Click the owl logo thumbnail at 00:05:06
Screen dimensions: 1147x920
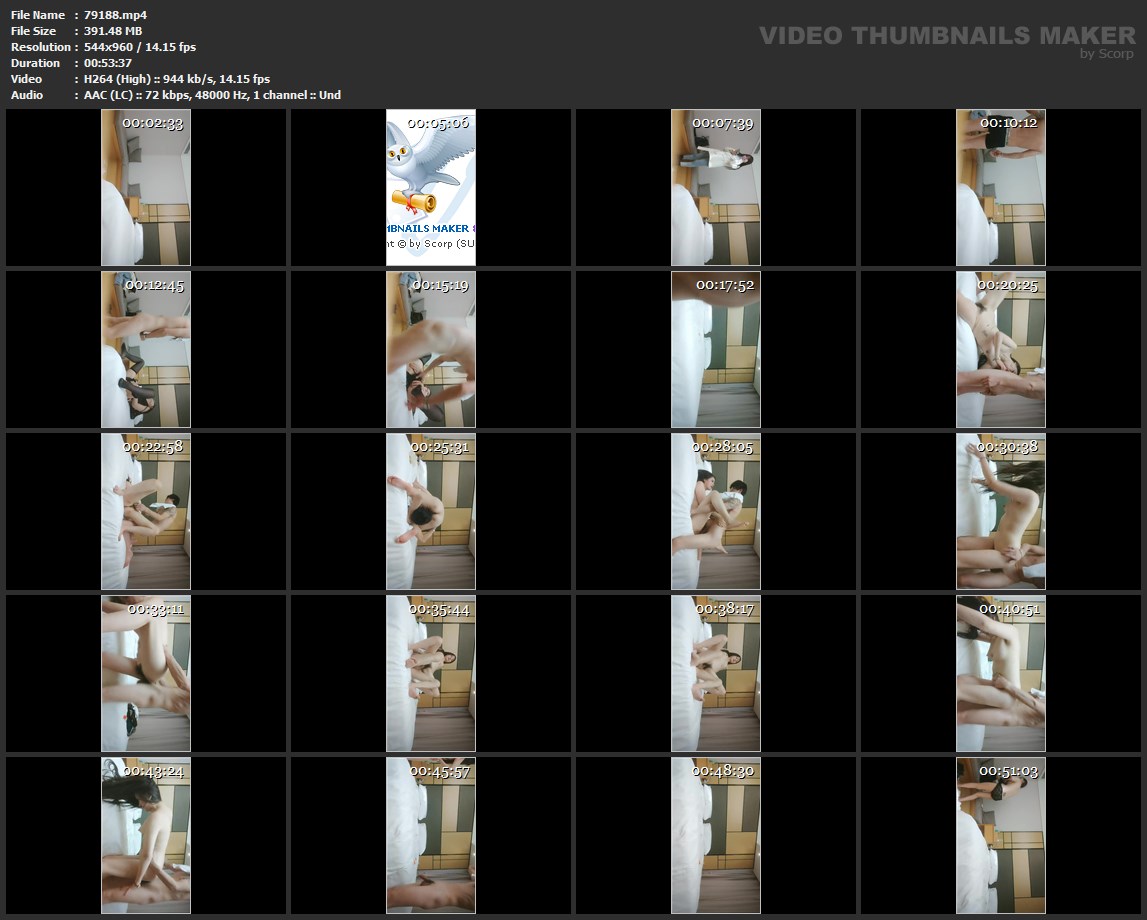pos(431,187)
